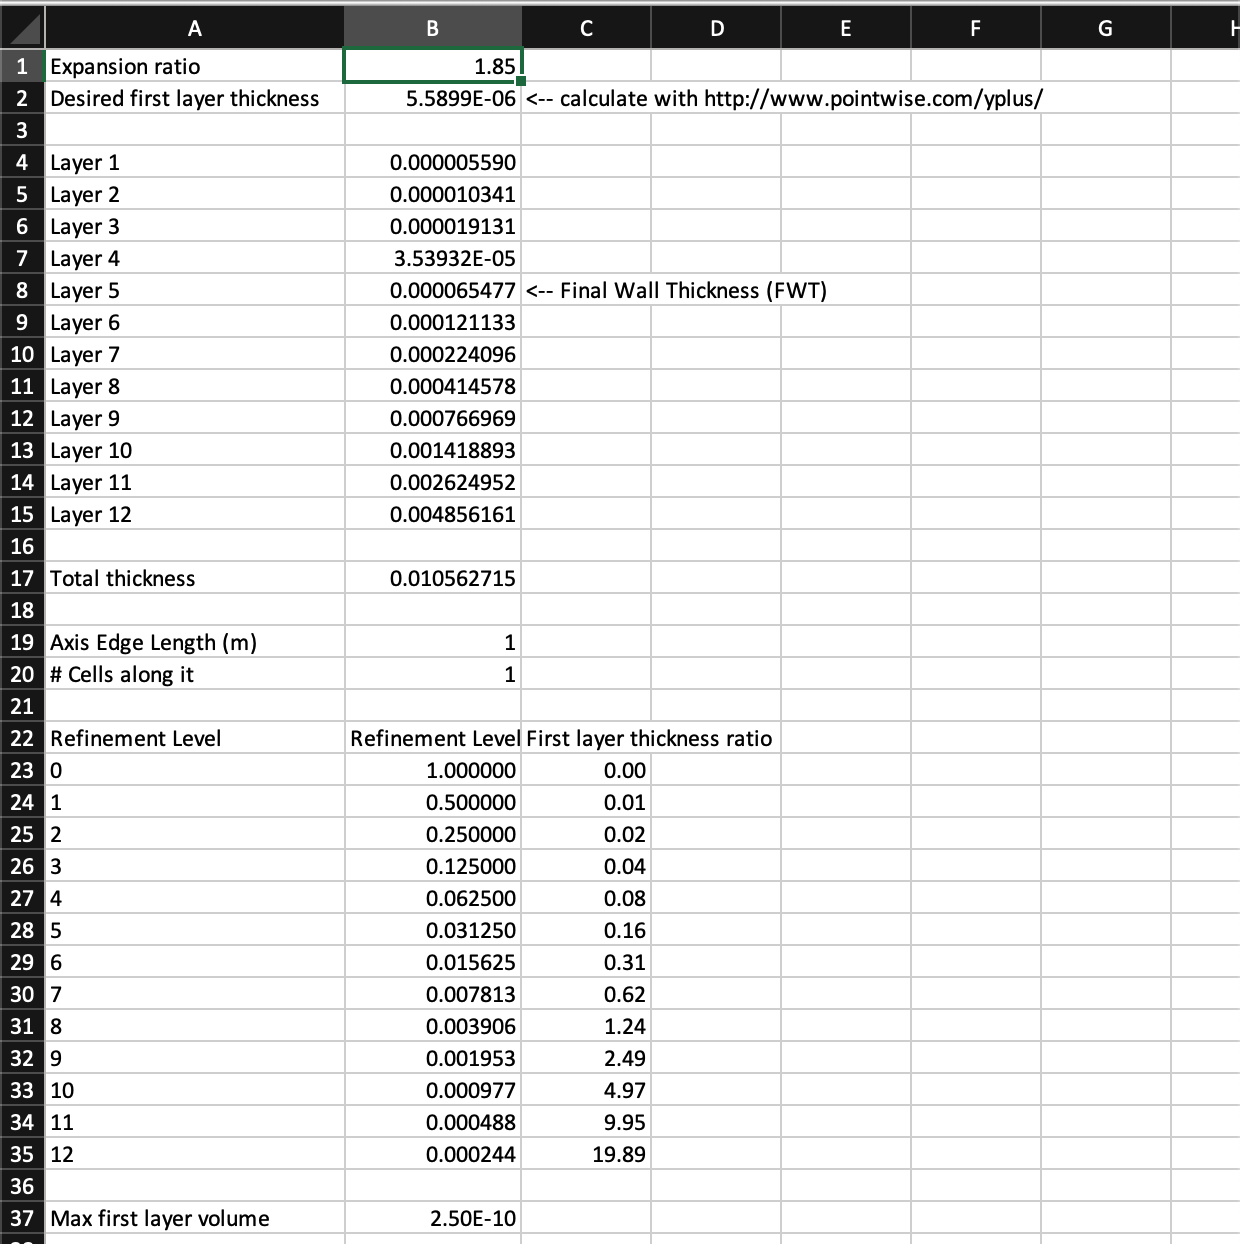The image size is (1240, 1244).
Task: Click the 'Layer 3' label cell
Action: 195,226
